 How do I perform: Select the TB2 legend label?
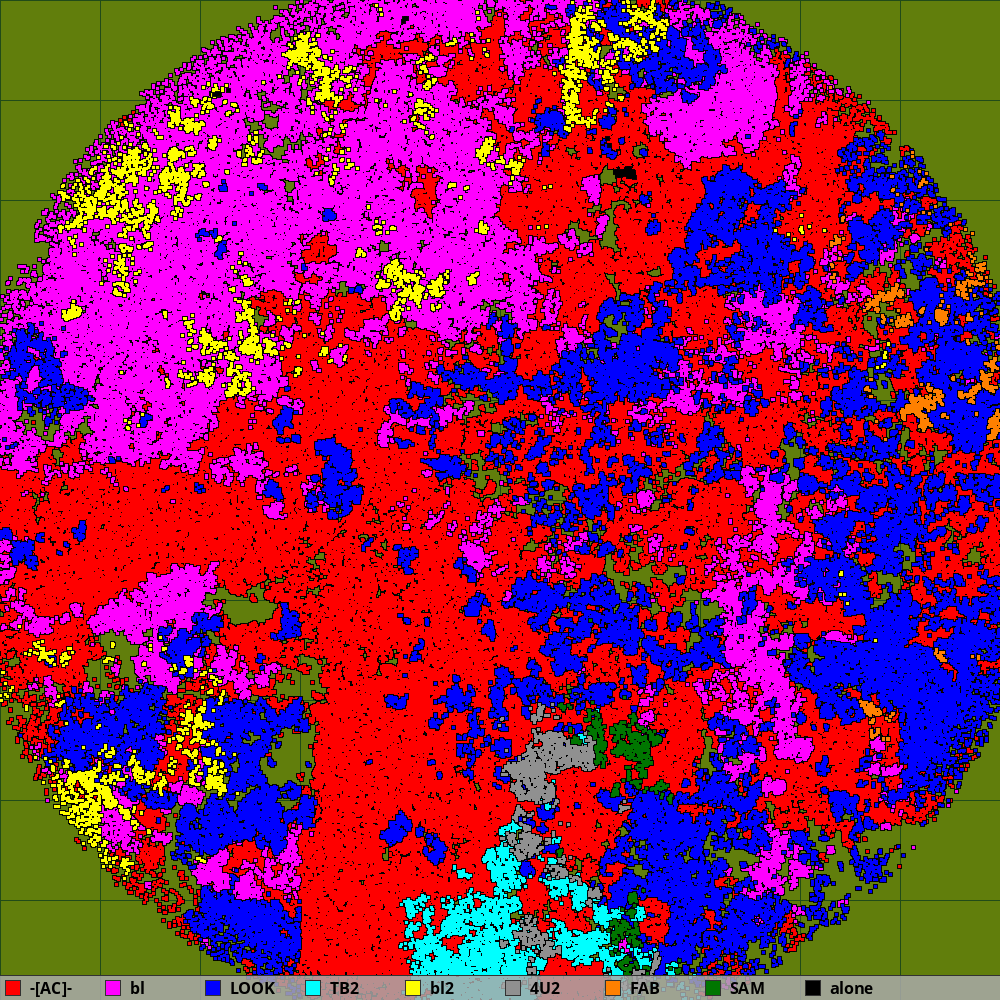pyautogui.click(x=345, y=988)
